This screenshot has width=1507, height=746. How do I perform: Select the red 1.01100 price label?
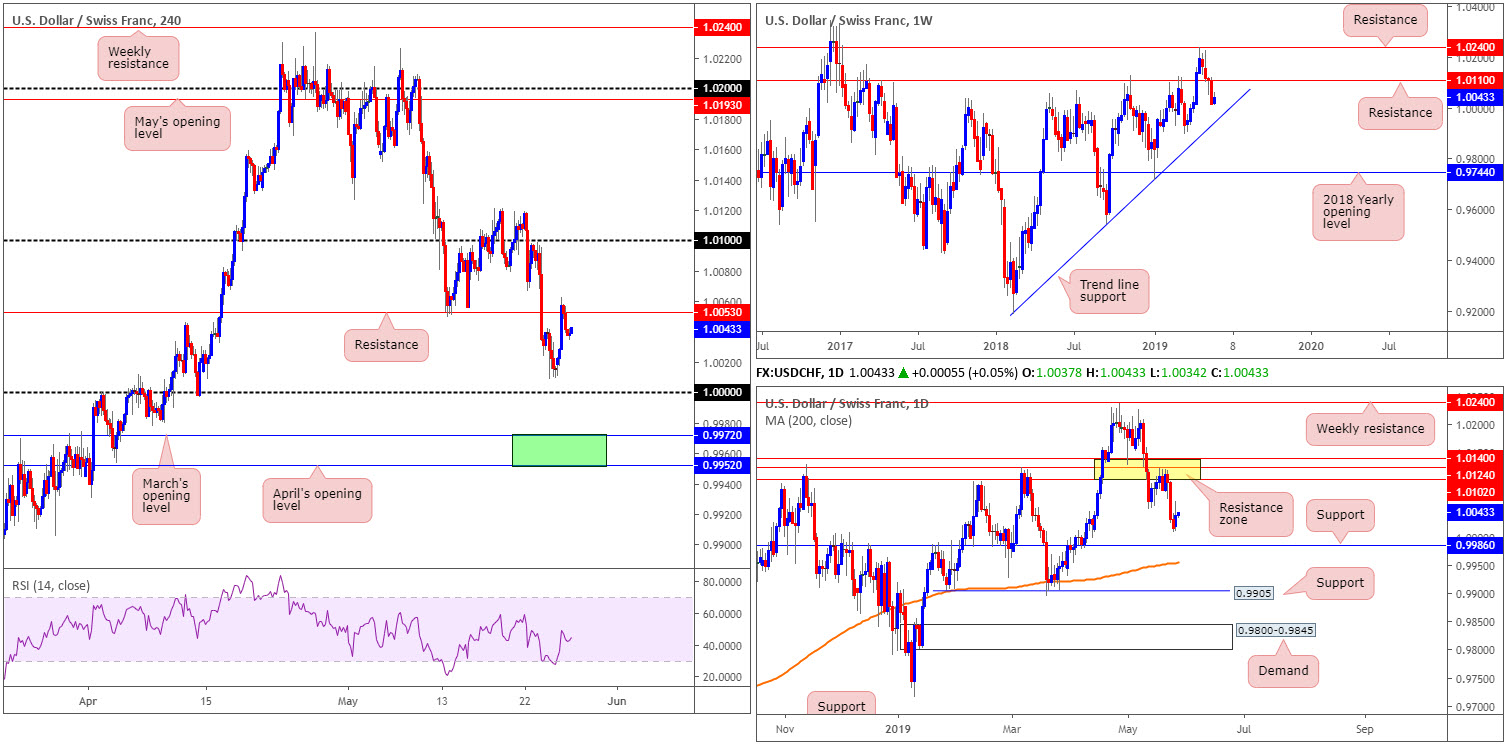pyautogui.click(x=1475, y=80)
